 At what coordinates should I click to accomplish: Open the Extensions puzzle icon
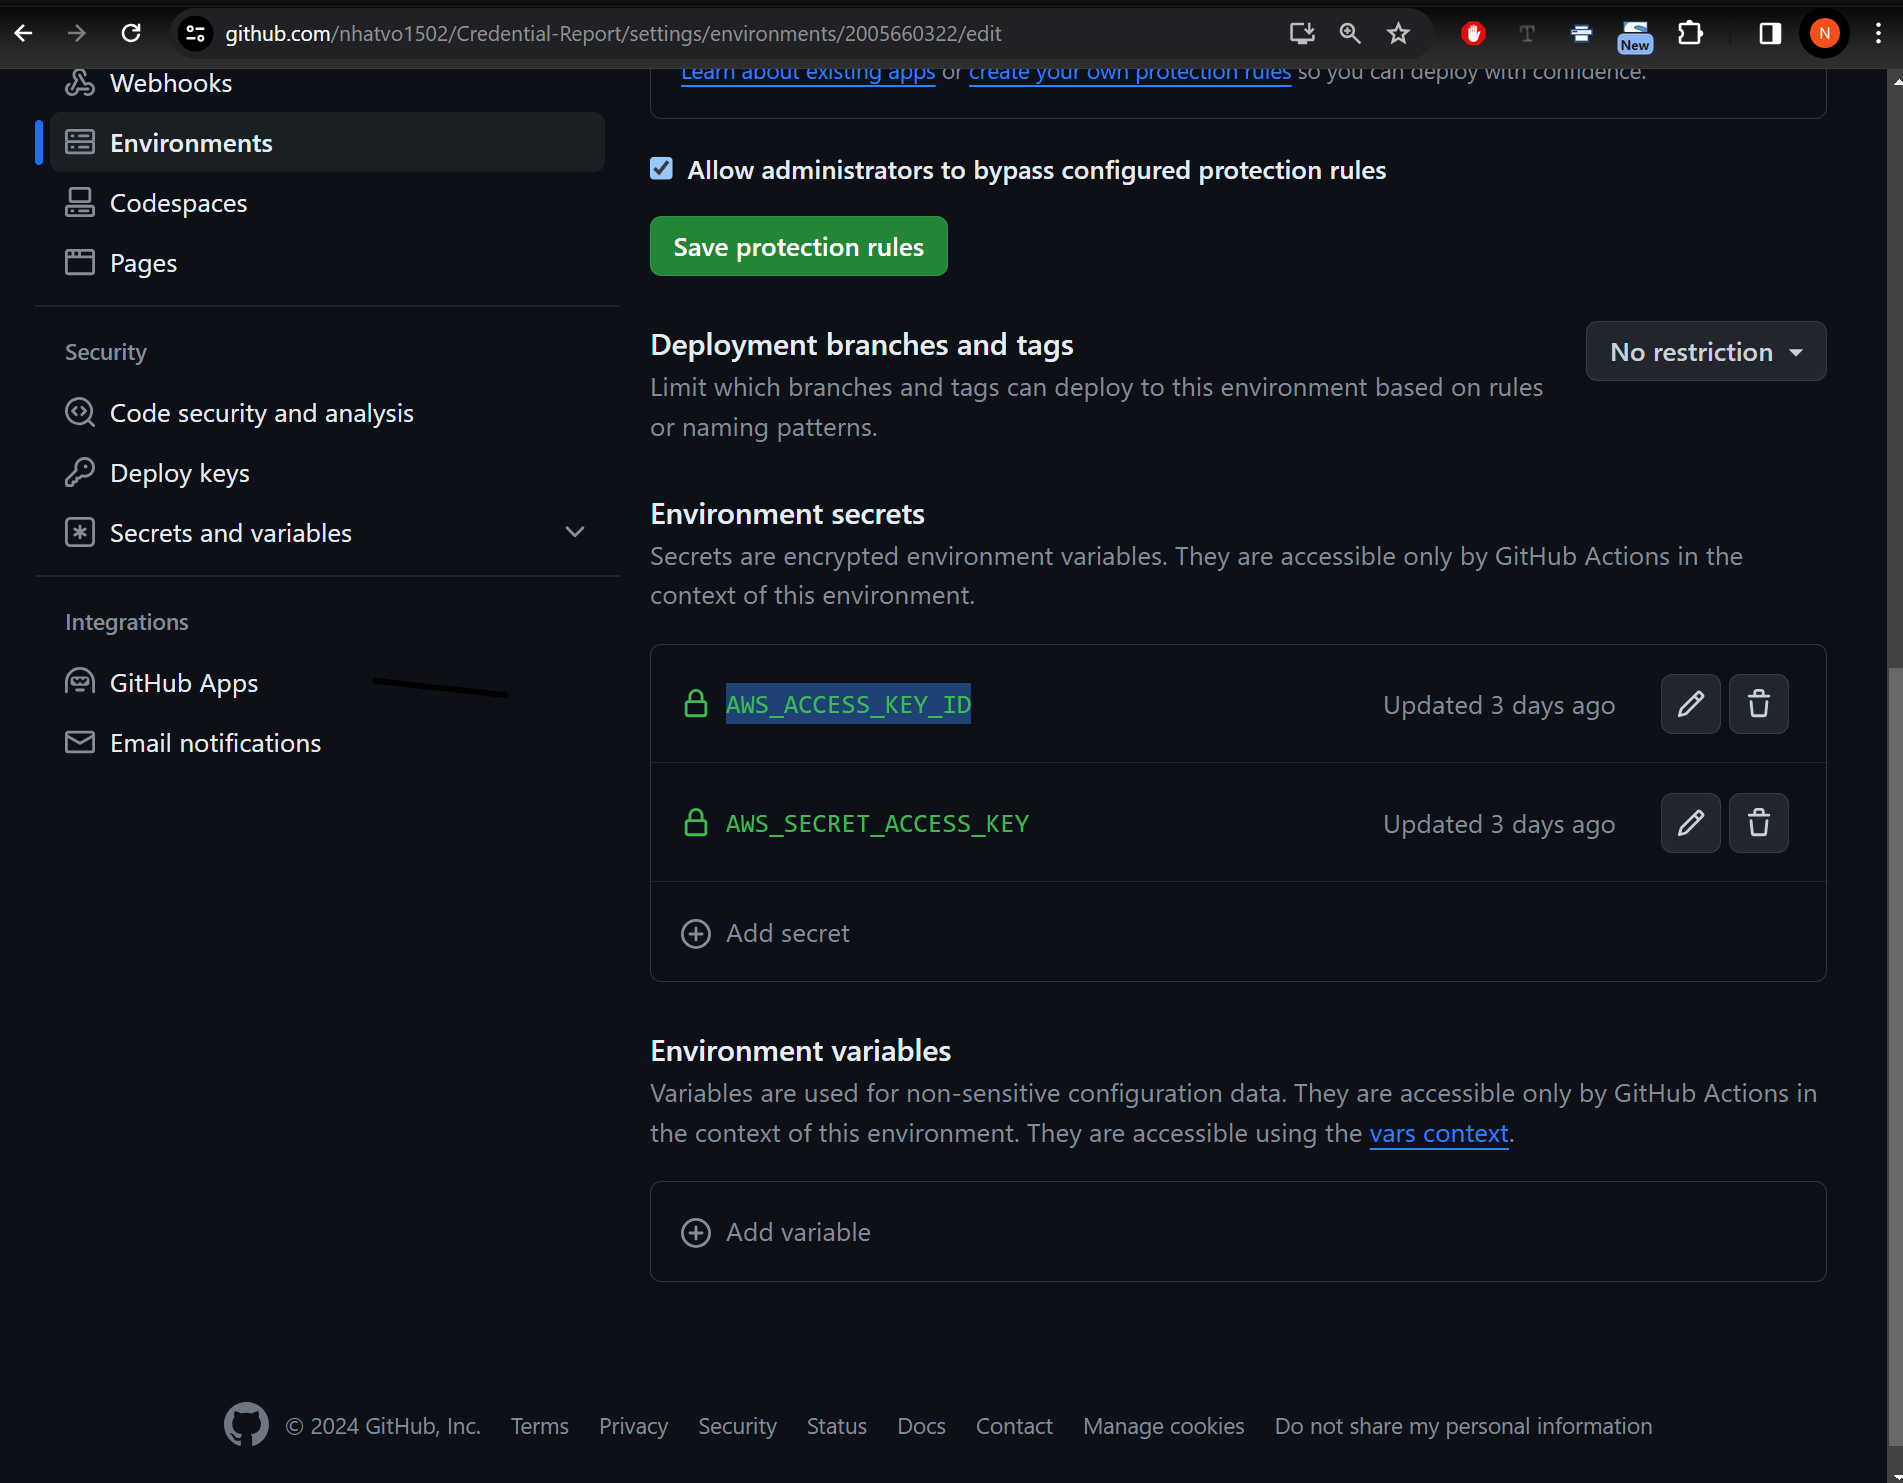pyautogui.click(x=1690, y=33)
